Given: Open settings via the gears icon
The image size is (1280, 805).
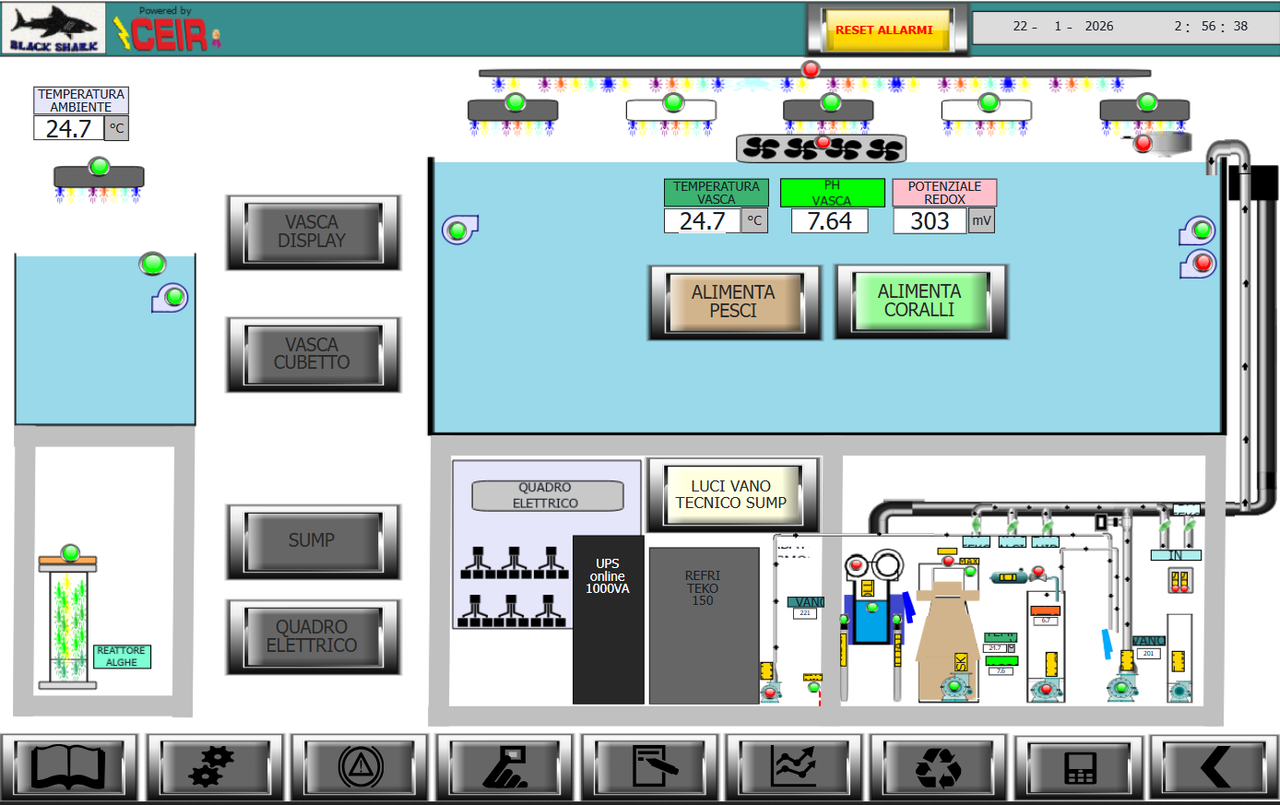Looking at the screenshot, I should click(x=215, y=766).
